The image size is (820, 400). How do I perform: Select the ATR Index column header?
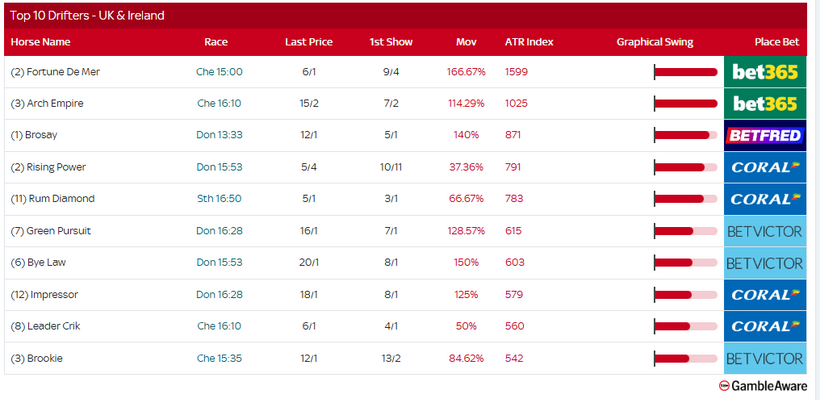click(529, 42)
